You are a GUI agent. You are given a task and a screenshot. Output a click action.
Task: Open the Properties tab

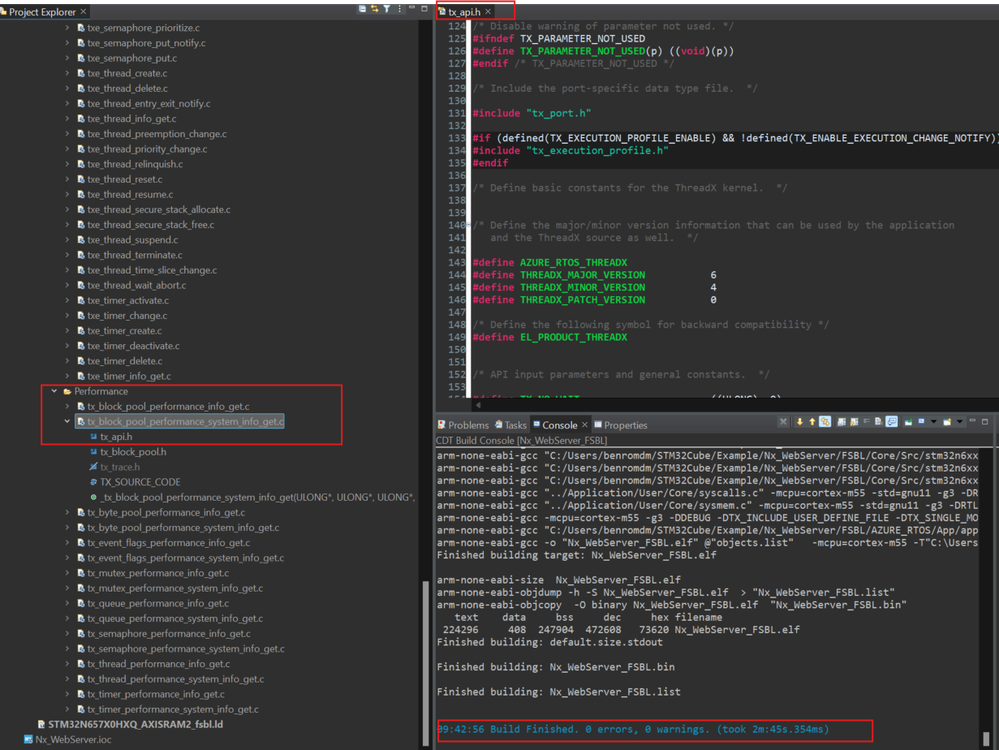click(621, 425)
